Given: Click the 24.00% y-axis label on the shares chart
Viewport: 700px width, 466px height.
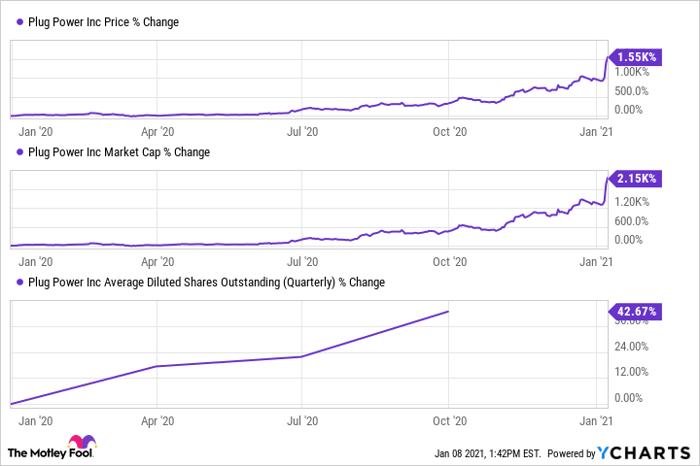Looking at the screenshot, I should point(630,346).
